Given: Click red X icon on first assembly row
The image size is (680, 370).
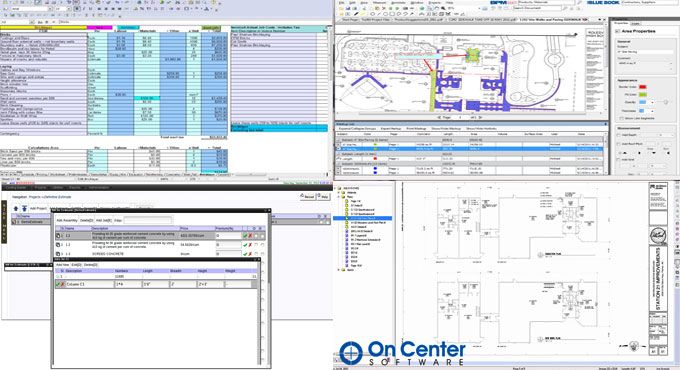Looking at the screenshot, I should click(250, 236).
